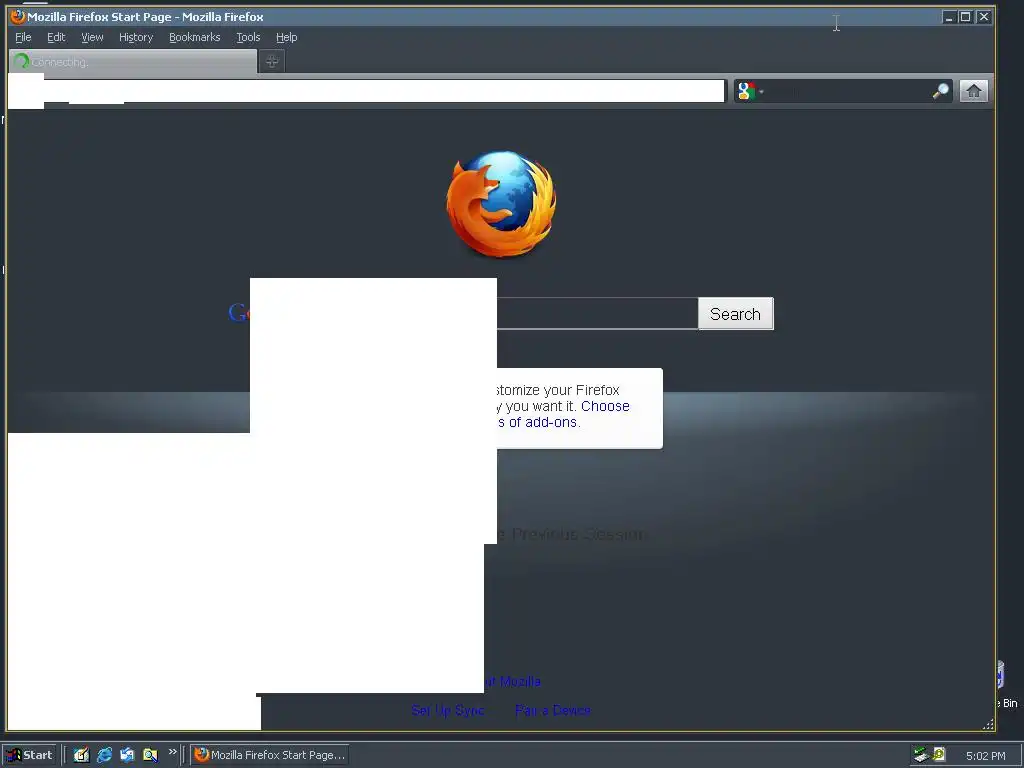The height and width of the screenshot is (768, 1024).
Task: Open the Bookmarks menu
Action: pyautogui.click(x=195, y=37)
